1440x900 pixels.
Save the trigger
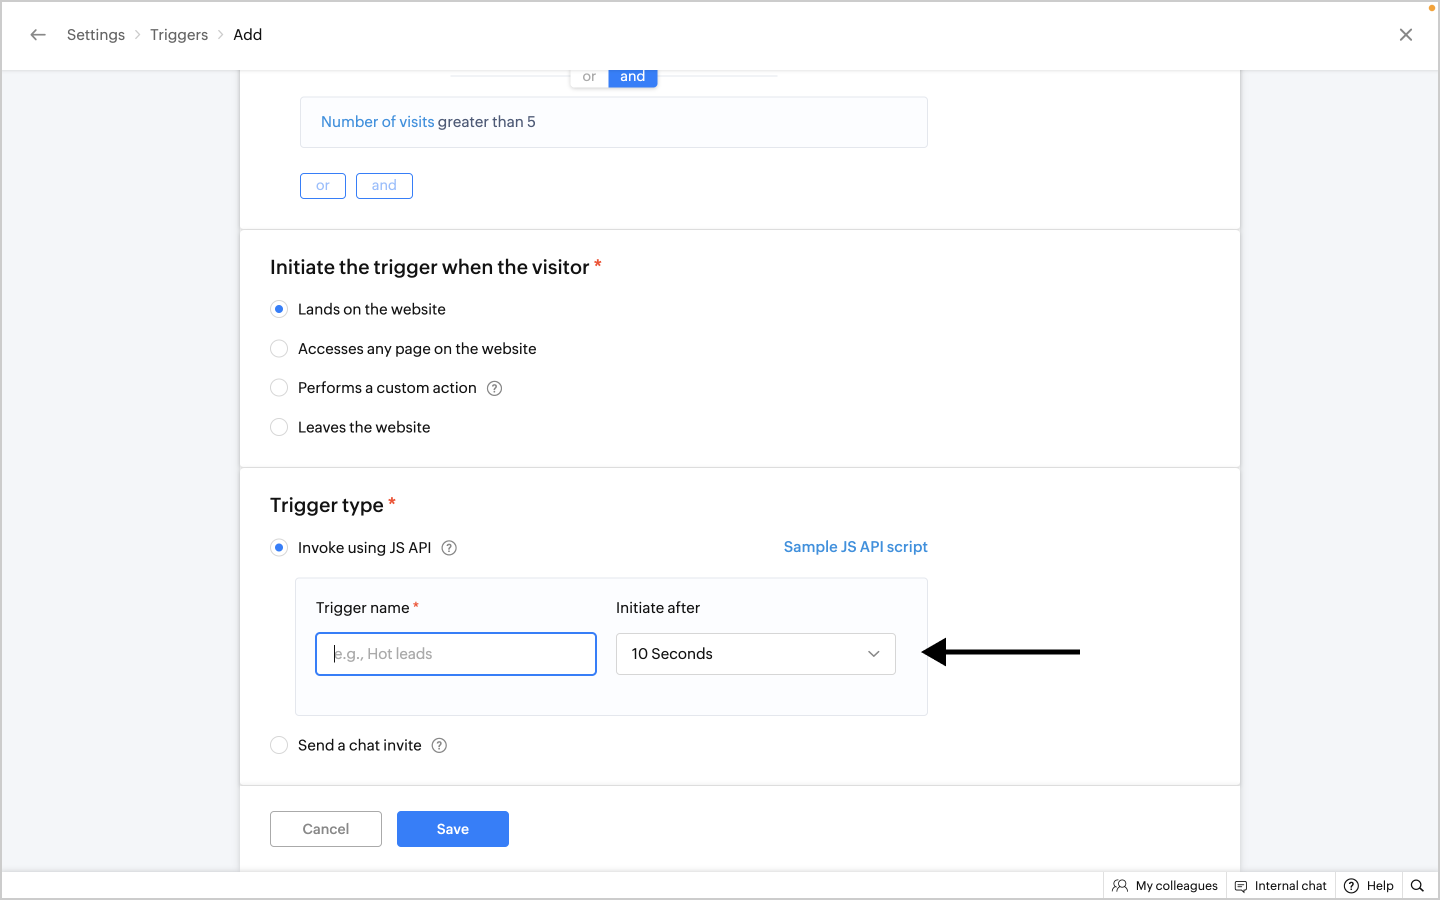[x=453, y=829]
